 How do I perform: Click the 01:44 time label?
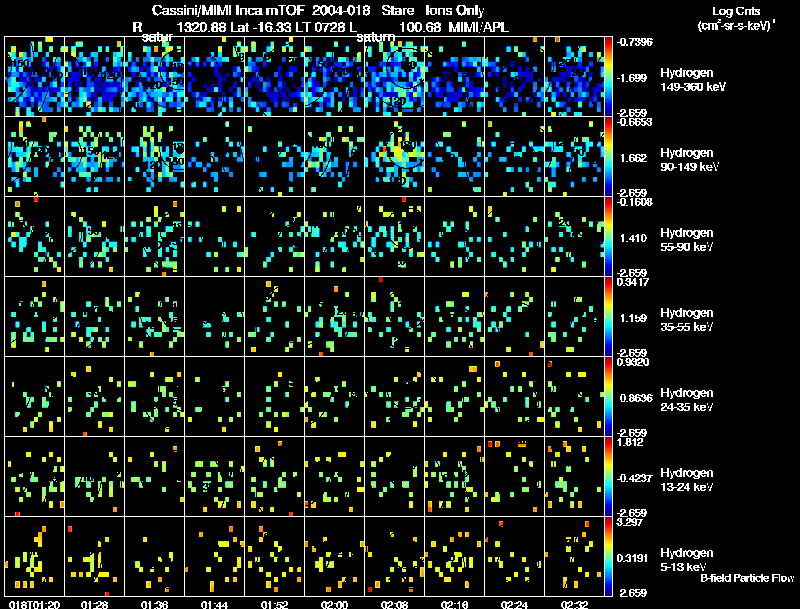tap(214, 604)
